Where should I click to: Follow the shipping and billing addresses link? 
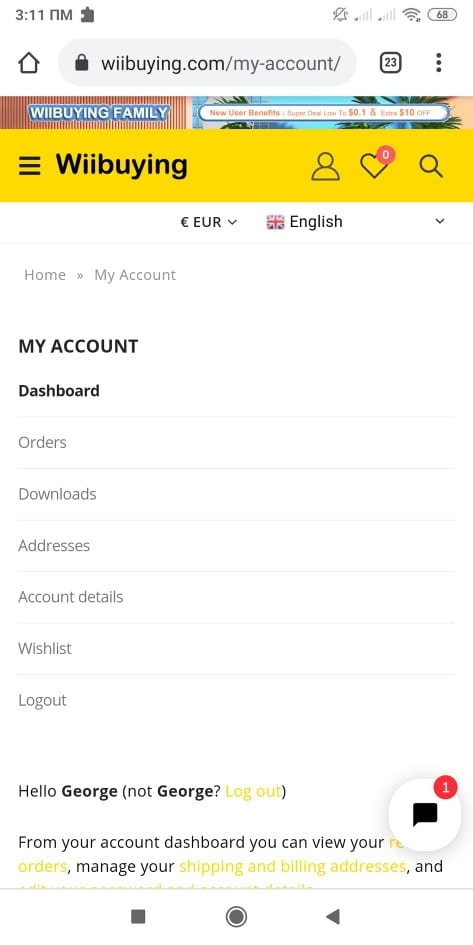click(292, 867)
